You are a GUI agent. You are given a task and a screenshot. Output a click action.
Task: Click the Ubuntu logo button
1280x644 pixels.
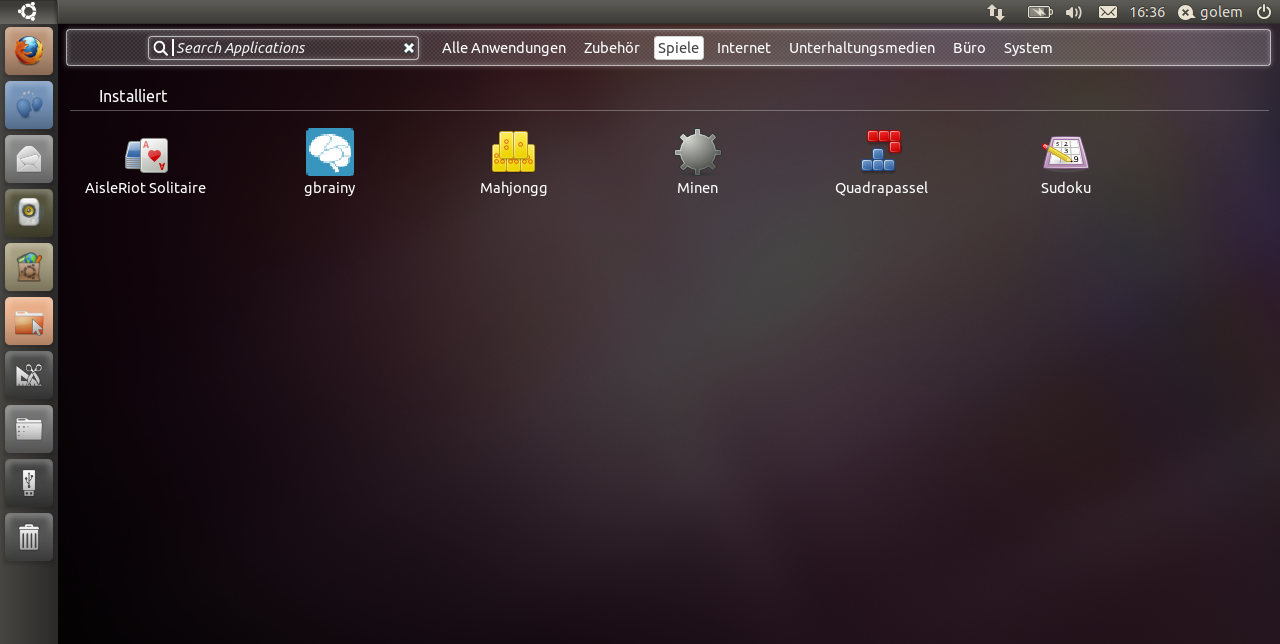click(x=28, y=12)
